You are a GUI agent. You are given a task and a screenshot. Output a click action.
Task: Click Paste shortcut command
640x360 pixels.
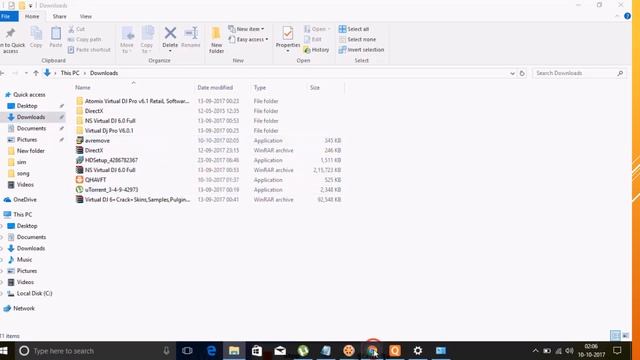pyautogui.click(x=89, y=50)
